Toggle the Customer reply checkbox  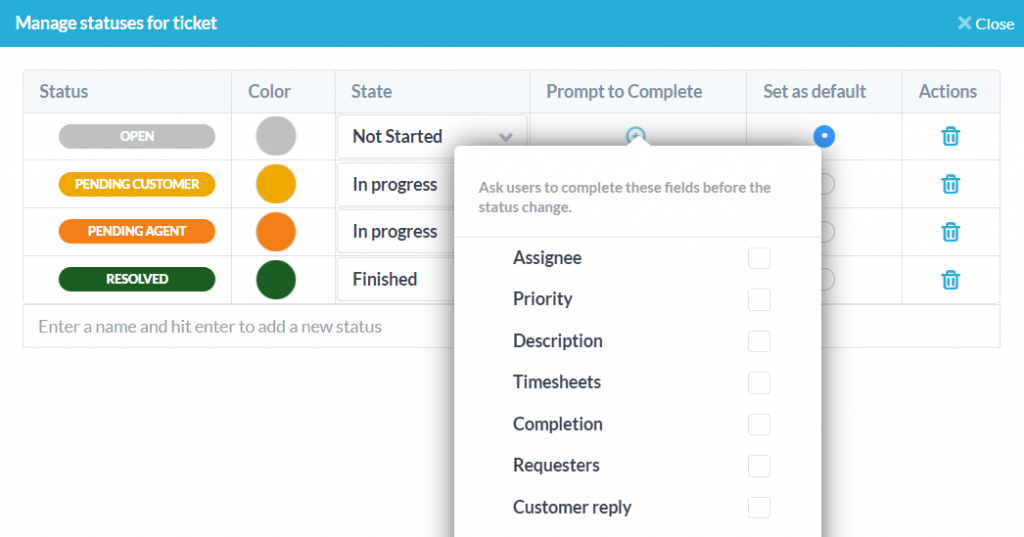coord(759,508)
